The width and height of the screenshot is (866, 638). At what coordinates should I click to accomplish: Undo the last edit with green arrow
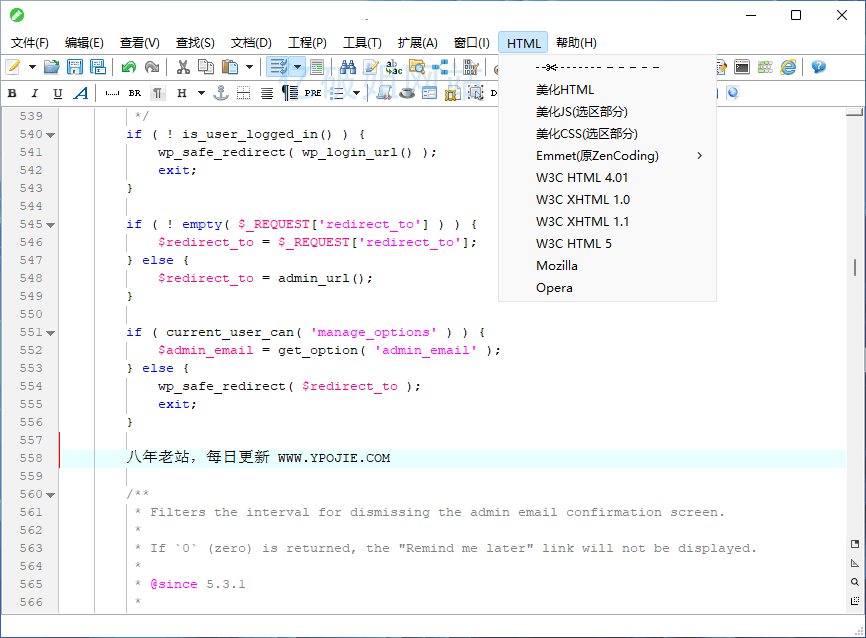128,67
